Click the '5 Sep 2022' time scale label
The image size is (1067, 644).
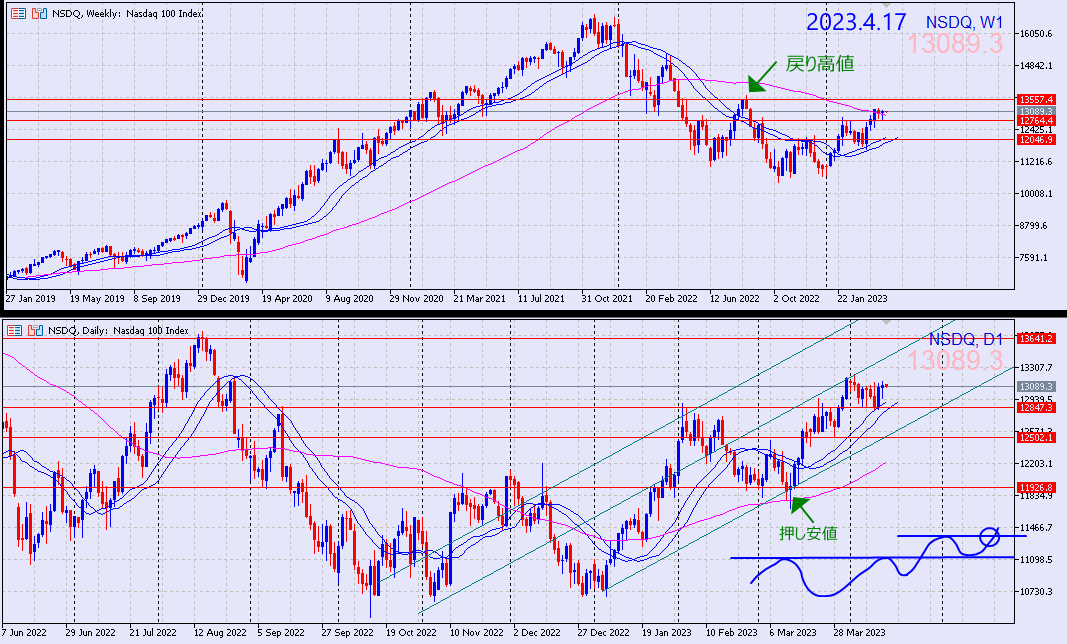(x=281, y=632)
